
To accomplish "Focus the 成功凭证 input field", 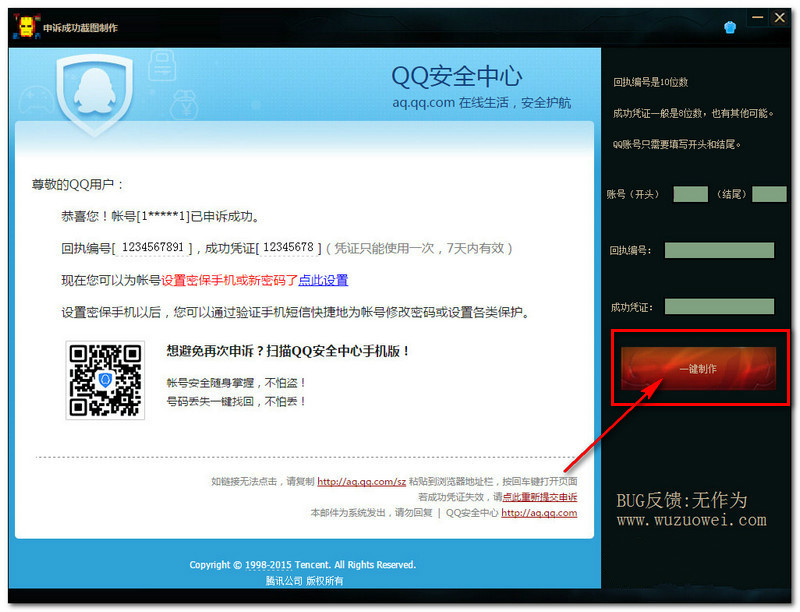I will pos(719,306).
